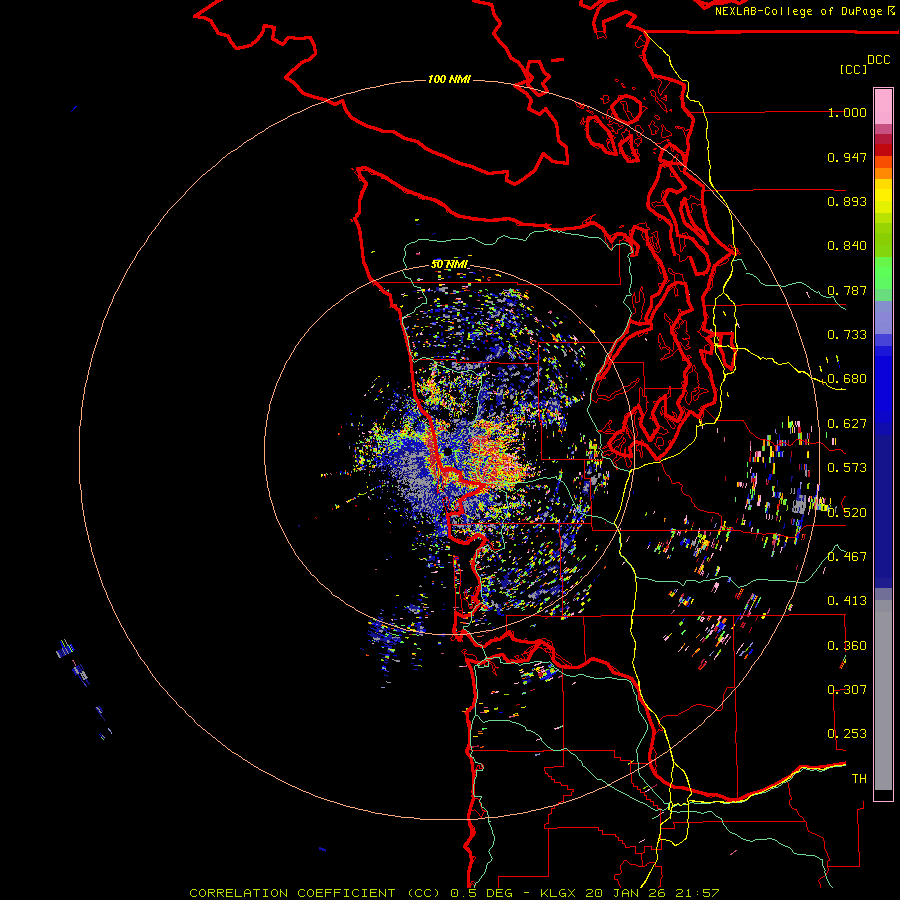The height and width of the screenshot is (900, 900).
Task: Click the 0.467 scale value
Action: 847,557
